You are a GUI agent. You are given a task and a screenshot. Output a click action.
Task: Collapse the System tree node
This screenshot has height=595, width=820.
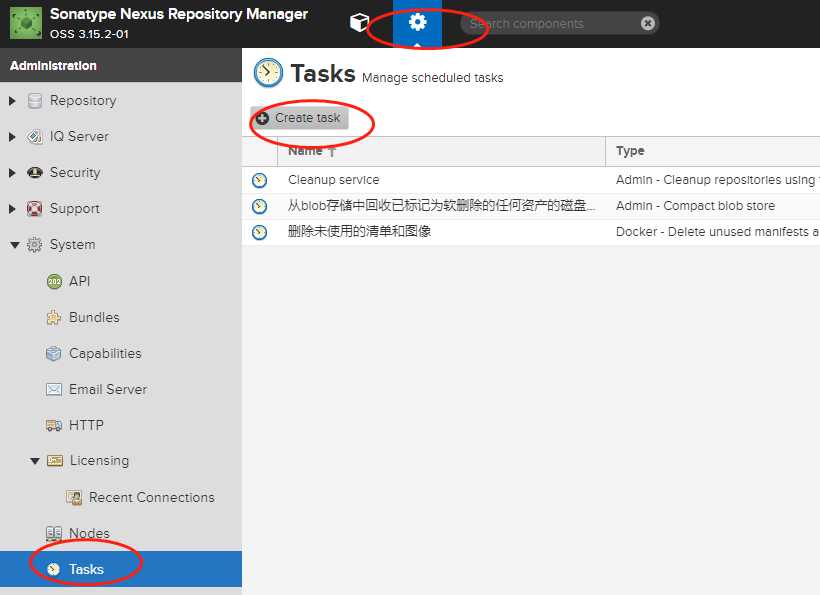15,245
